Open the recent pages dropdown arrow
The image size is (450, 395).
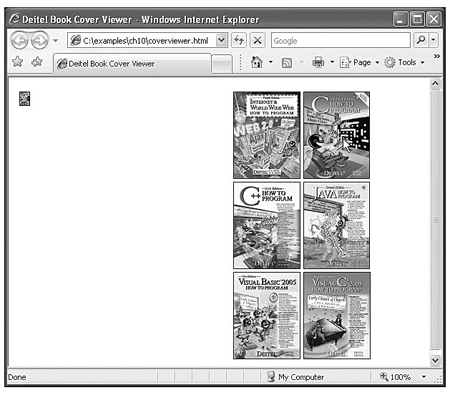click(x=55, y=41)
